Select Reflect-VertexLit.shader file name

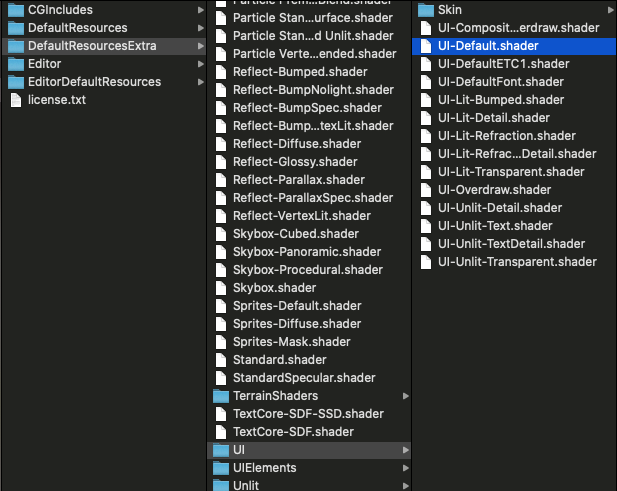pyautogui.click(x=302, y=216)
